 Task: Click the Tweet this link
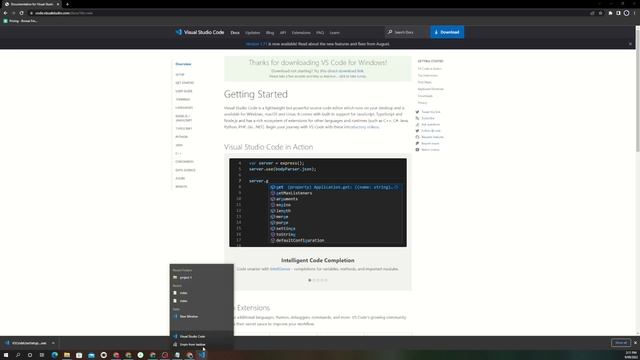coord(431,112)
